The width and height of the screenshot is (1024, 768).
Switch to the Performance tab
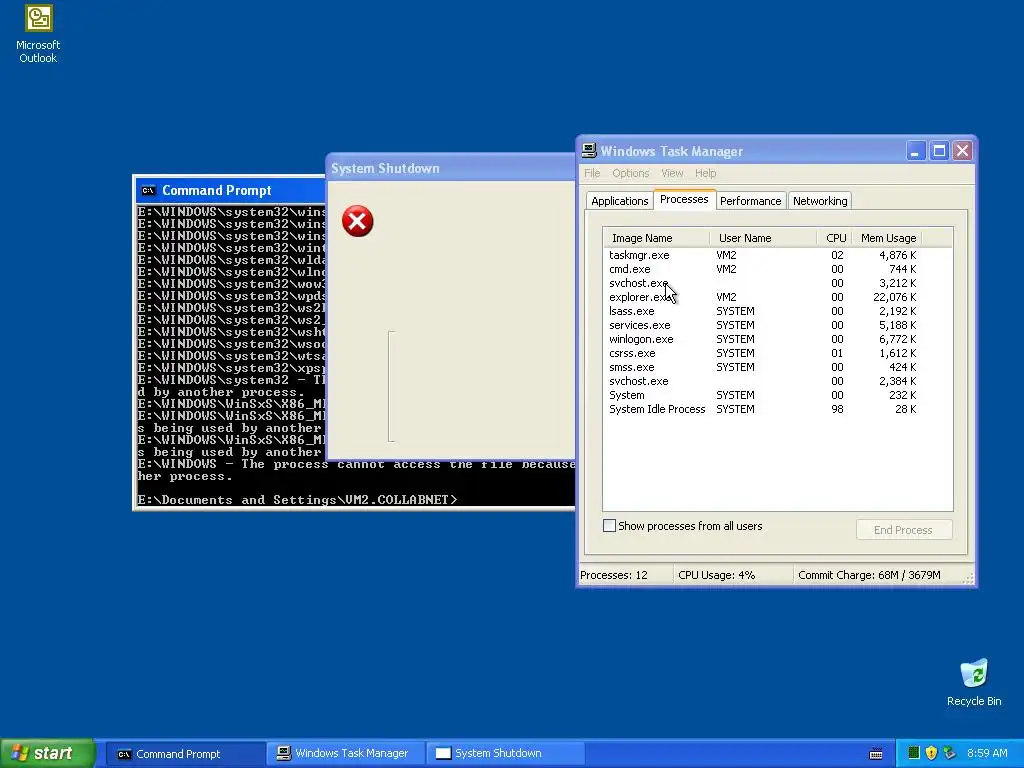click(x=750, y=201)
